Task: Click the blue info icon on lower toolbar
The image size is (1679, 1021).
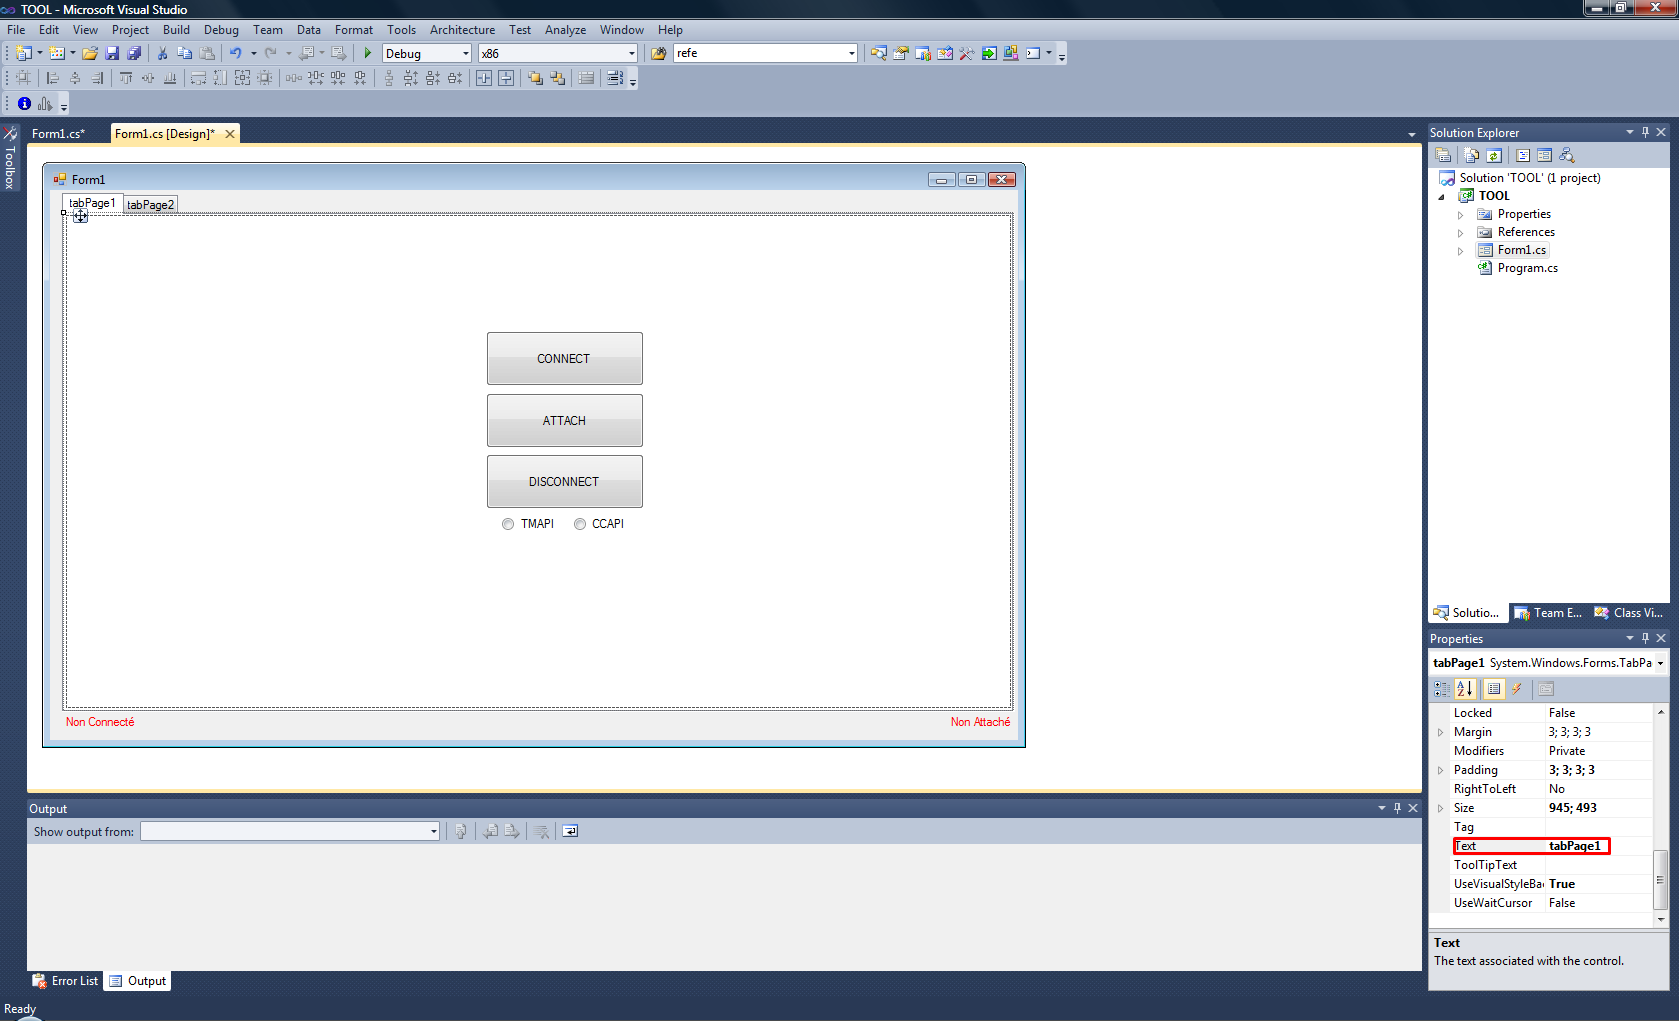Action: point(24,104)
